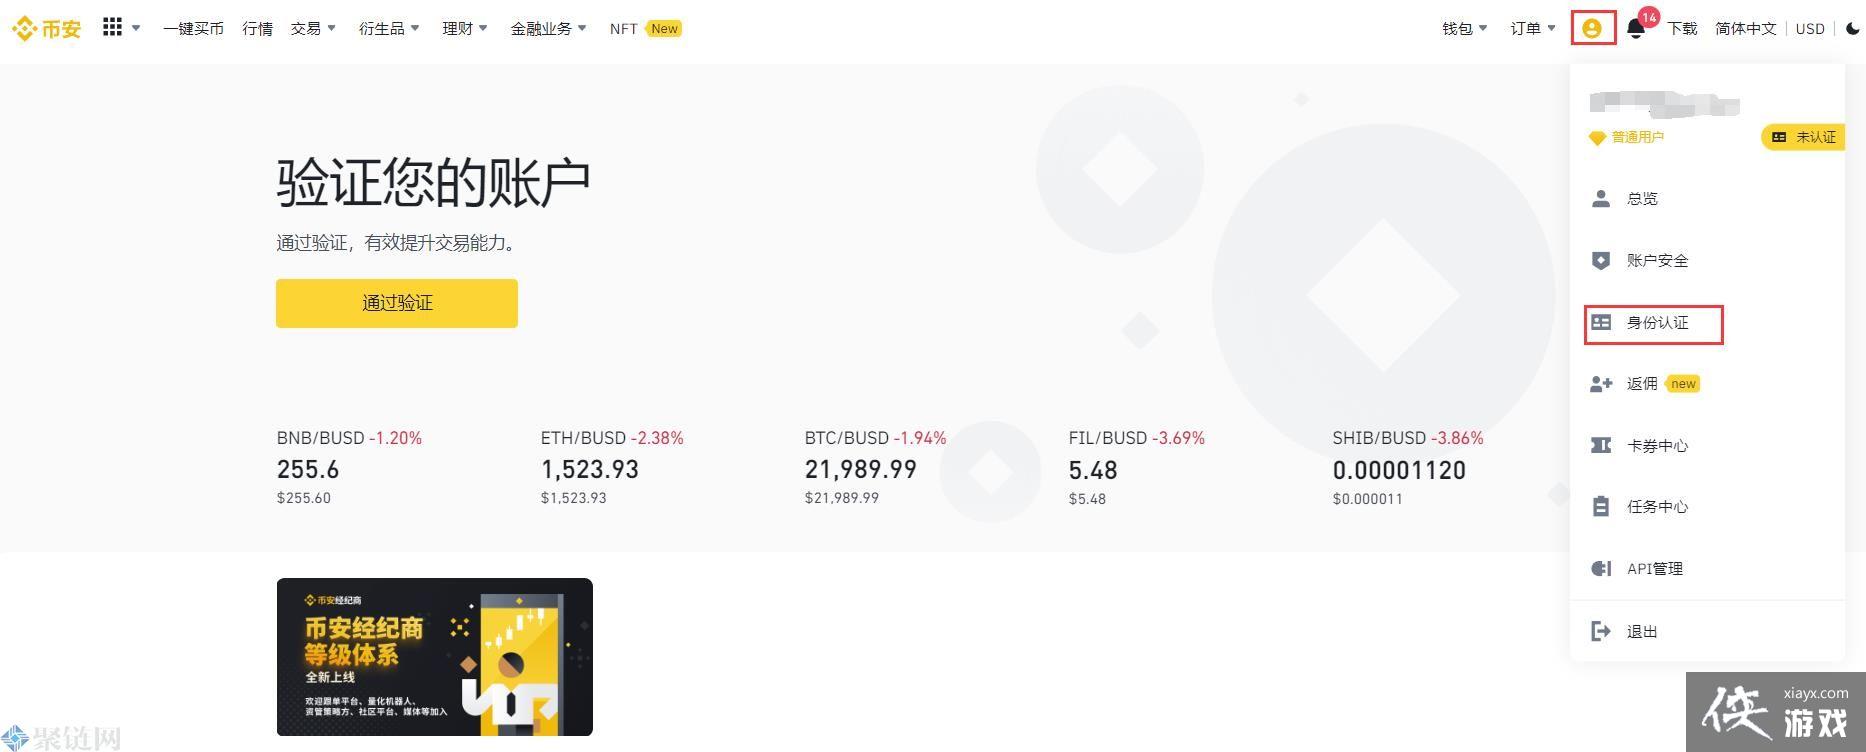Select 身份认证 highlighted in the red box
1866x752 pixels.
pos(1655,322)
